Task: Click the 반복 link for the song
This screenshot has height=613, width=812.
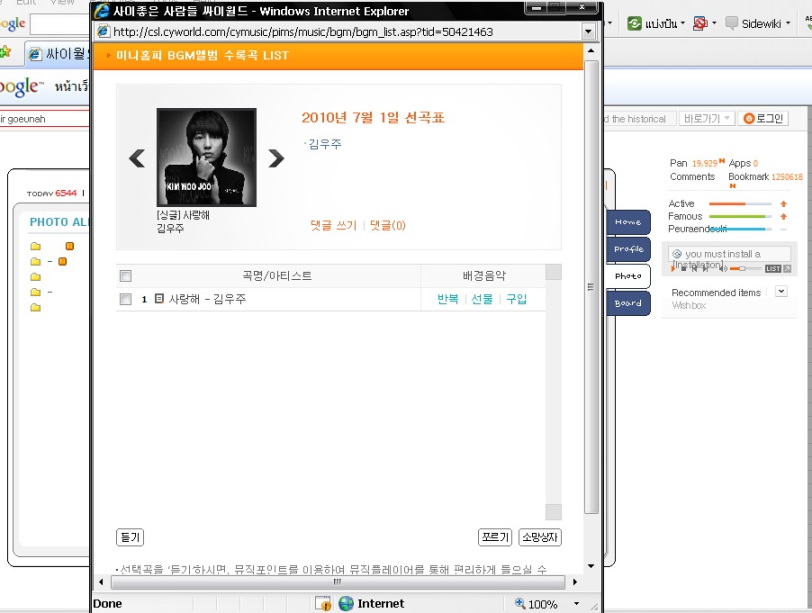Action: (448, 299)
